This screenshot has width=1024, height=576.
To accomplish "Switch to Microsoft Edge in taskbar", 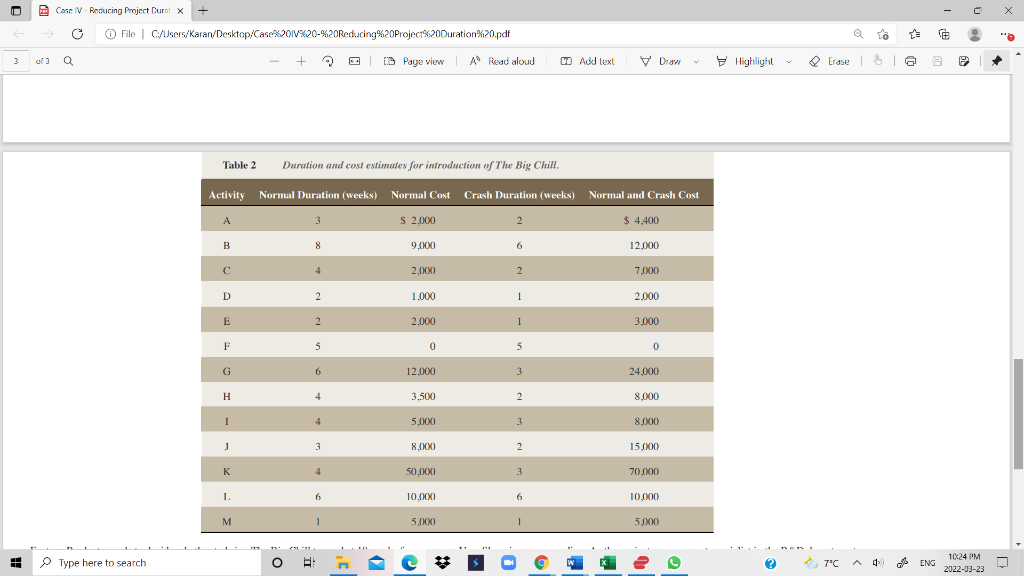I will click(x=409, y=562).
